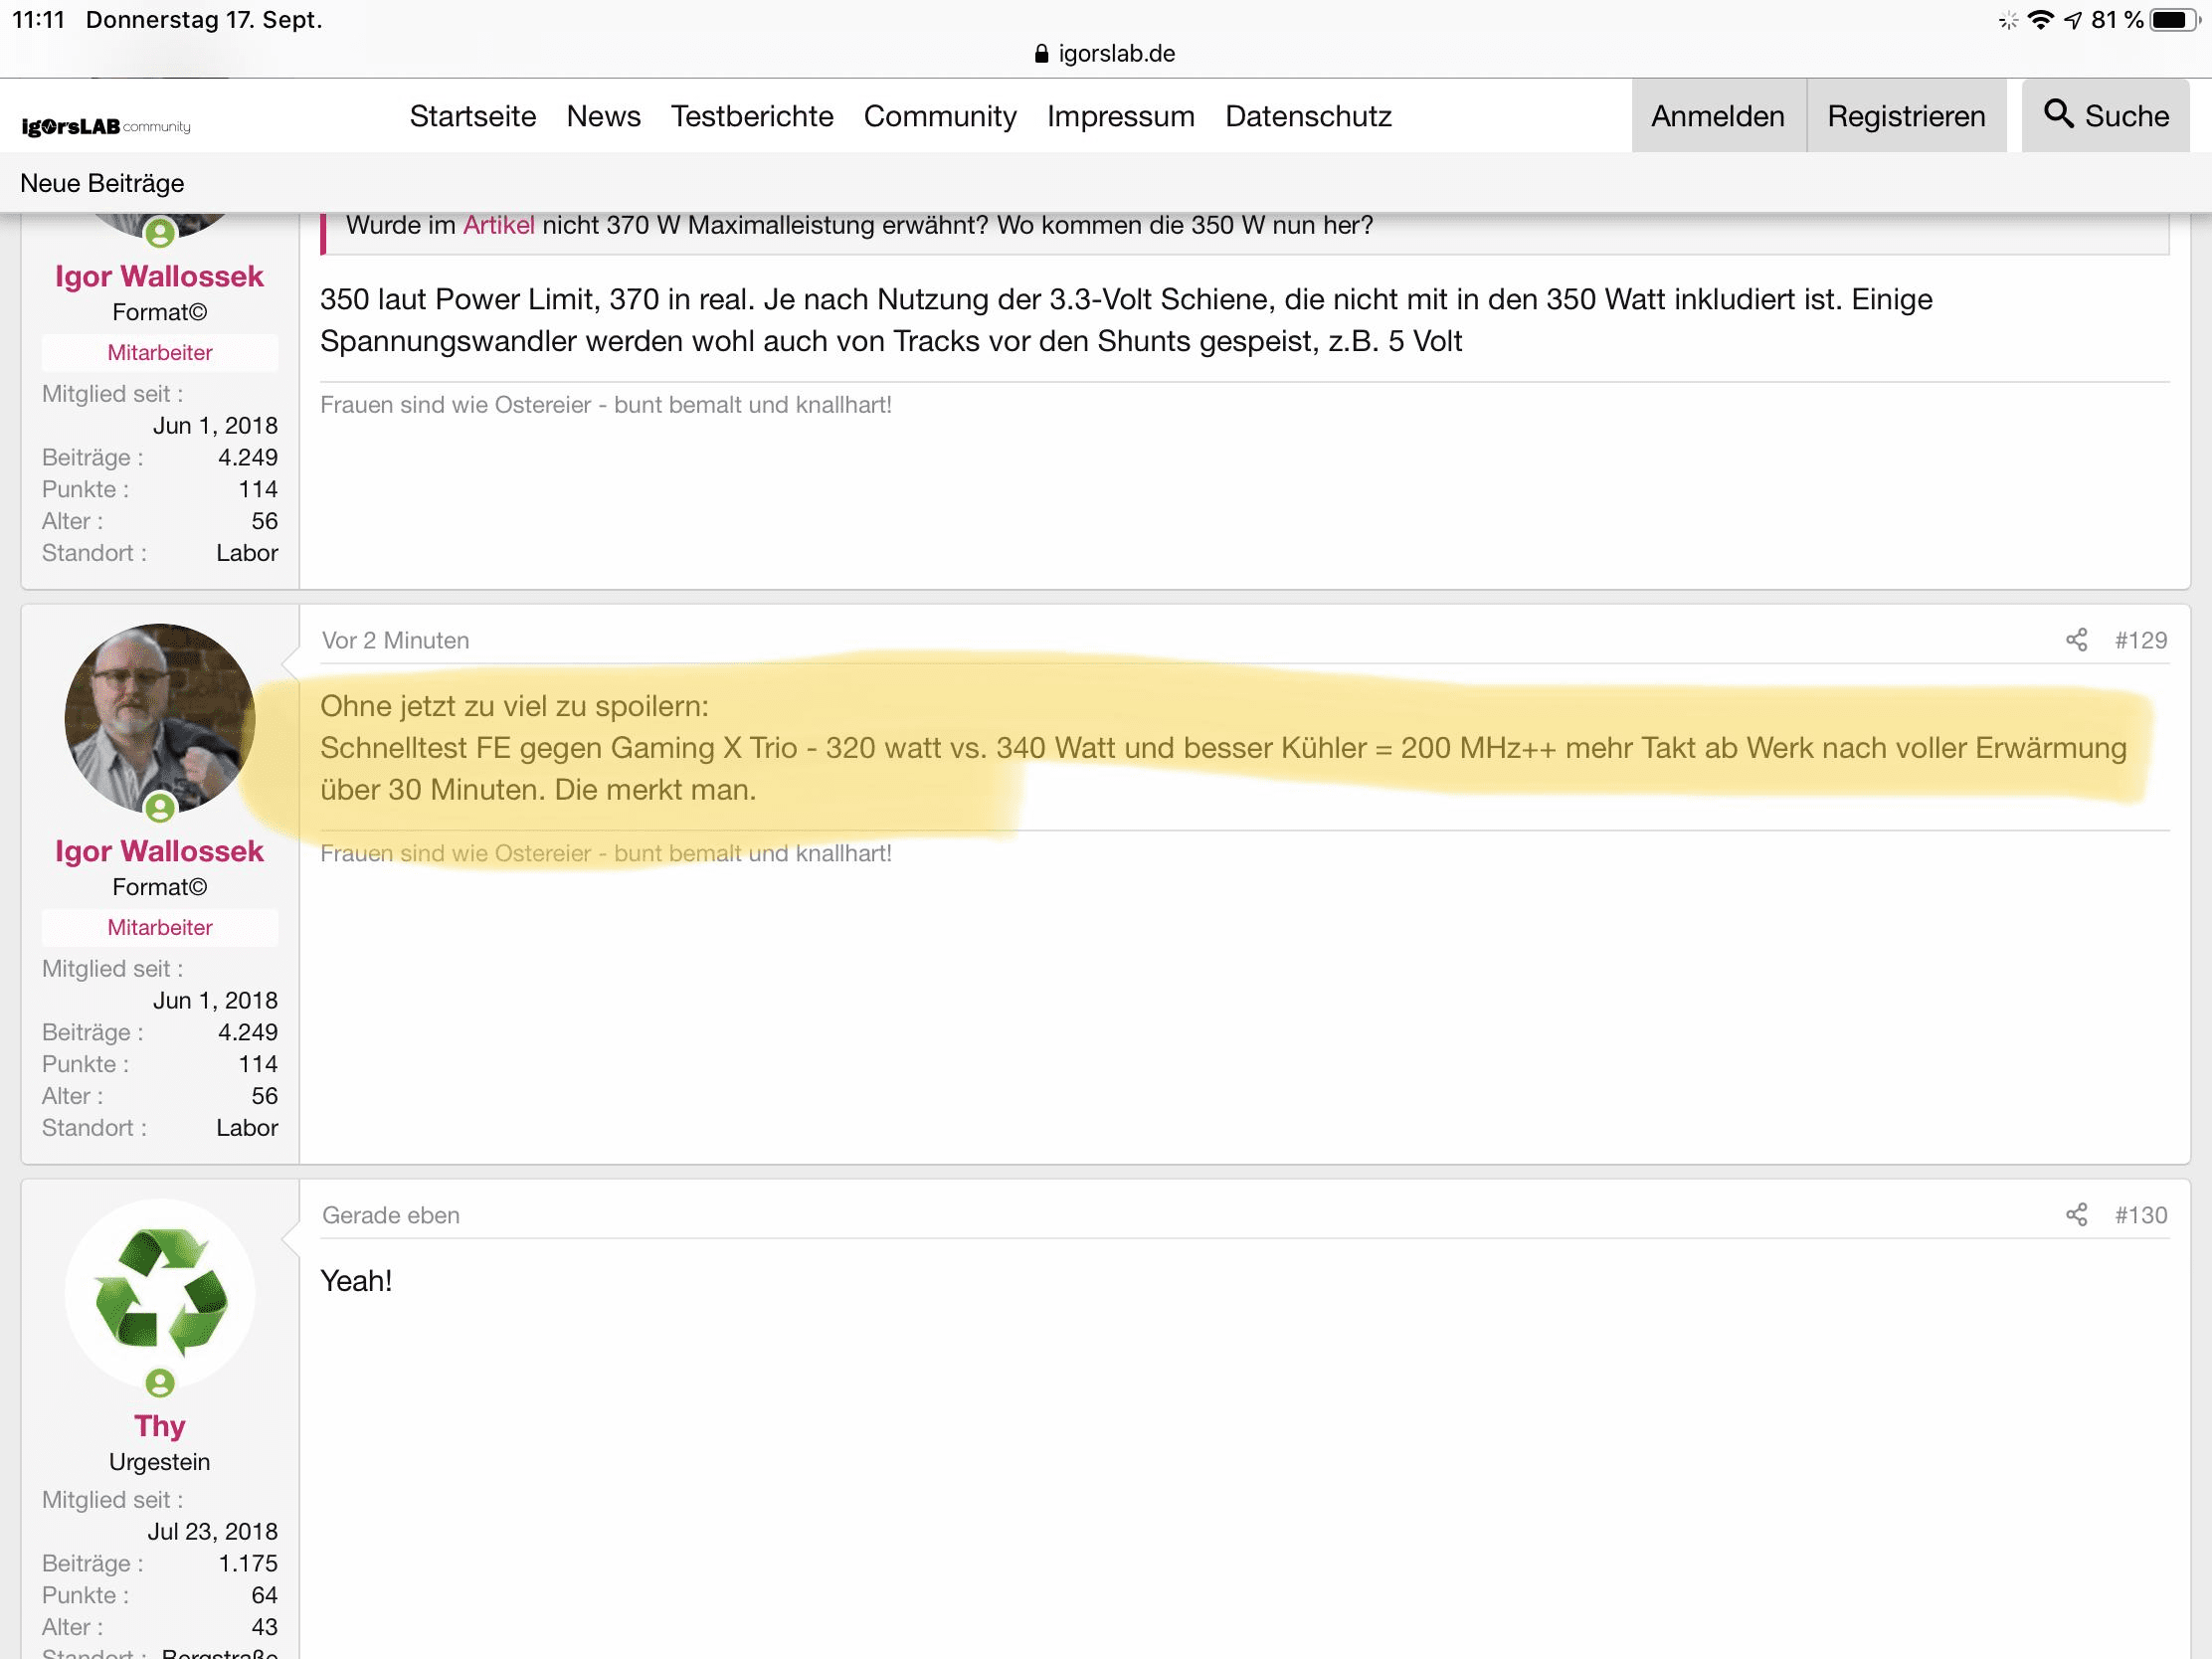Open post number #129 permalink
The image size is (2212, 1659).
point(2141,640)
